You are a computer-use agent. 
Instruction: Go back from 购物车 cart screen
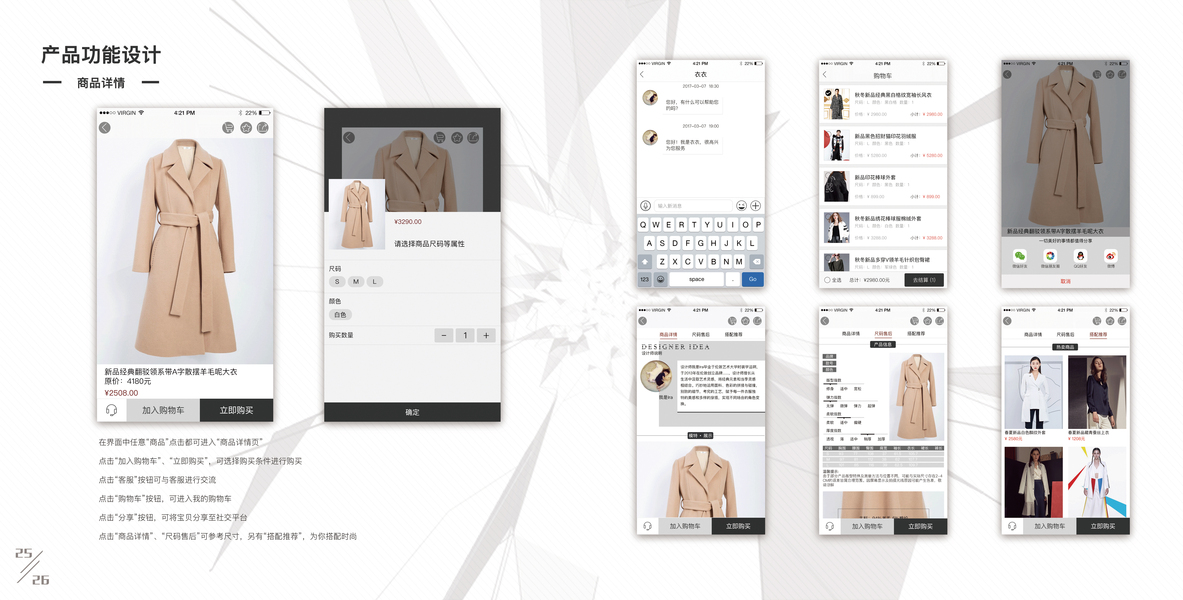point(825,75)
